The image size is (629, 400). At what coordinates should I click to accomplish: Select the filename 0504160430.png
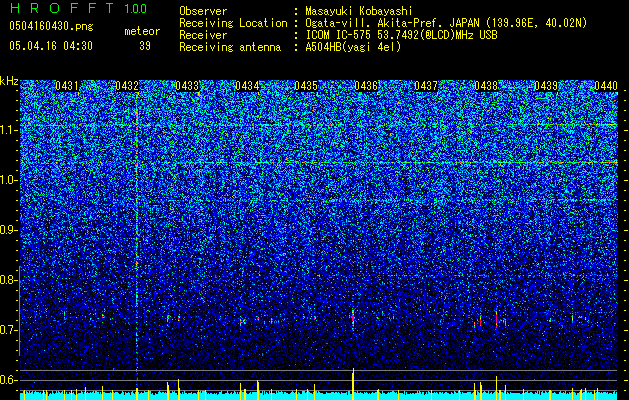point(51,27)
